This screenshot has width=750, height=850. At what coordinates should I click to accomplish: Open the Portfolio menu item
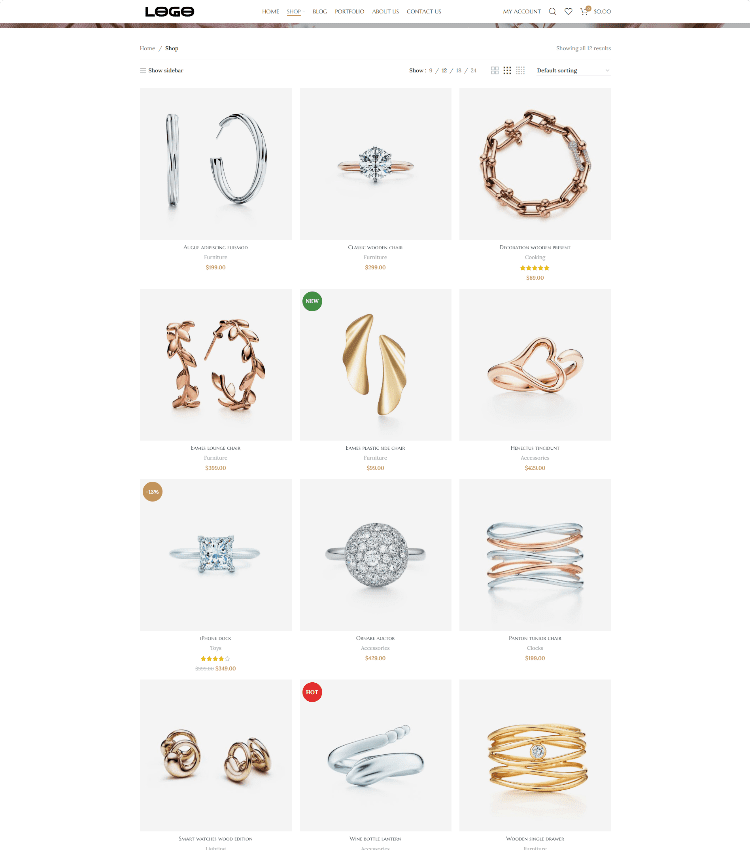(350, 11)
